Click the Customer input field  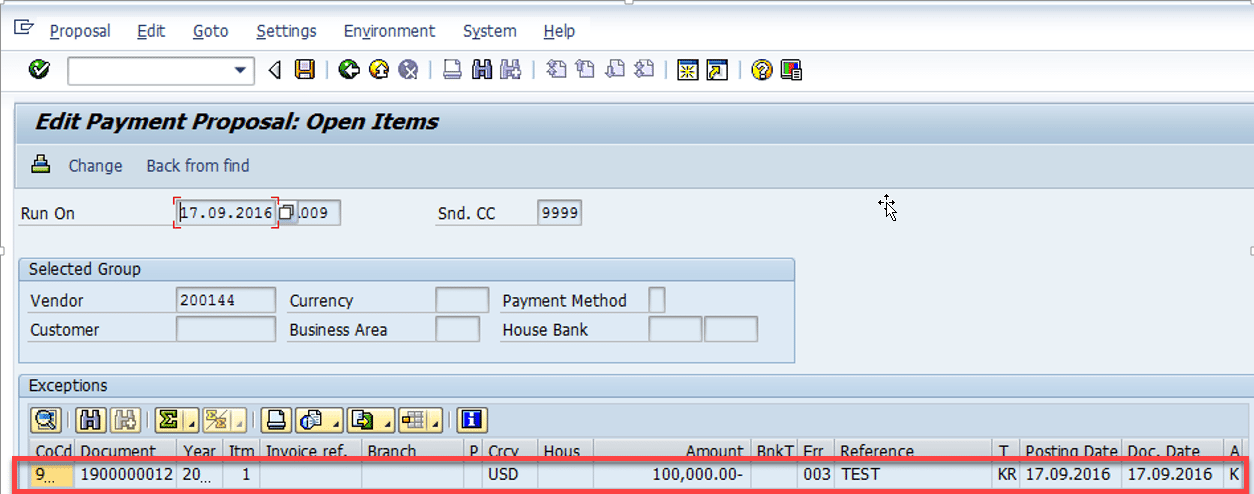pyautogui.click(x=225, y=329)
